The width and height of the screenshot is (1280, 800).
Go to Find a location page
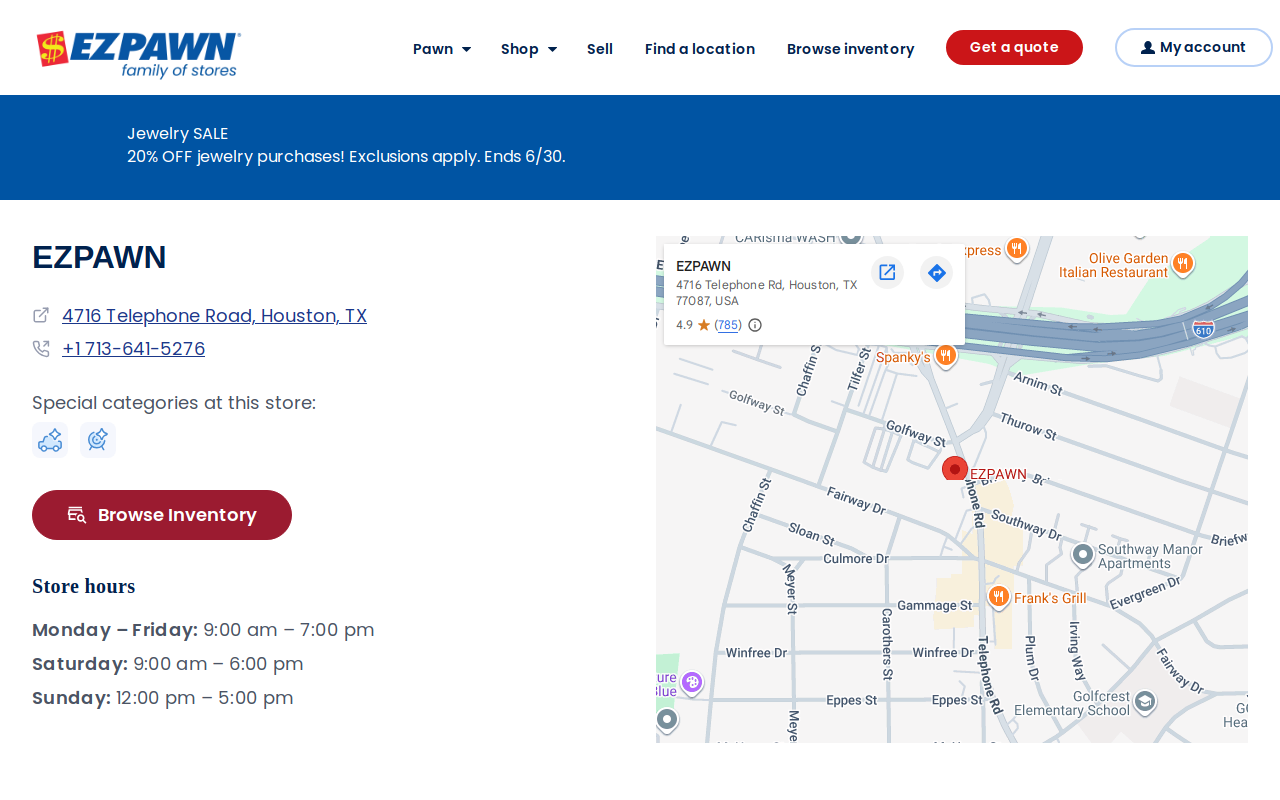tap(700, 49)
